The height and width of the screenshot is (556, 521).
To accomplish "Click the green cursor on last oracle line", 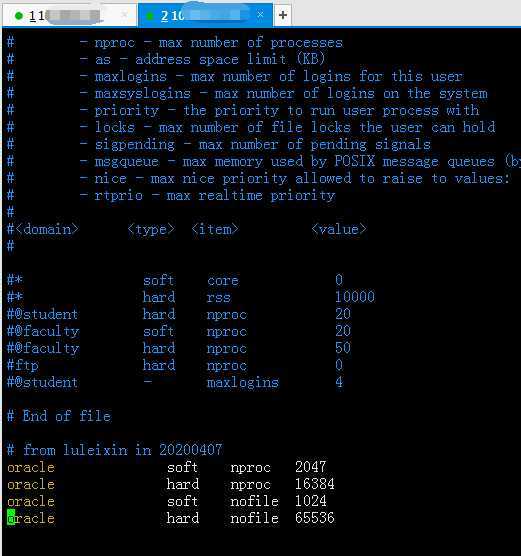I will pos(11,518).
